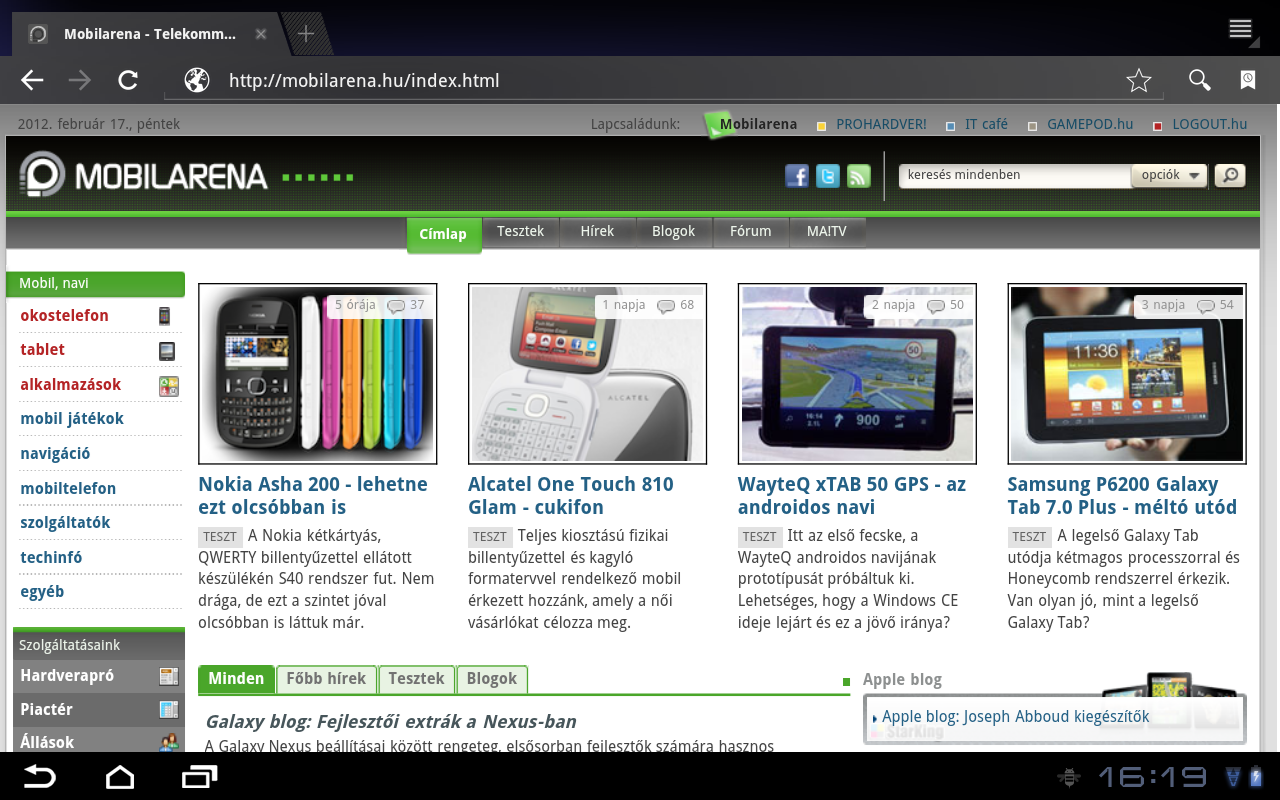Open the Fórum navigation tab
Image resolution: width=1280 pixels, height=800 pixels.
[751, 231]
